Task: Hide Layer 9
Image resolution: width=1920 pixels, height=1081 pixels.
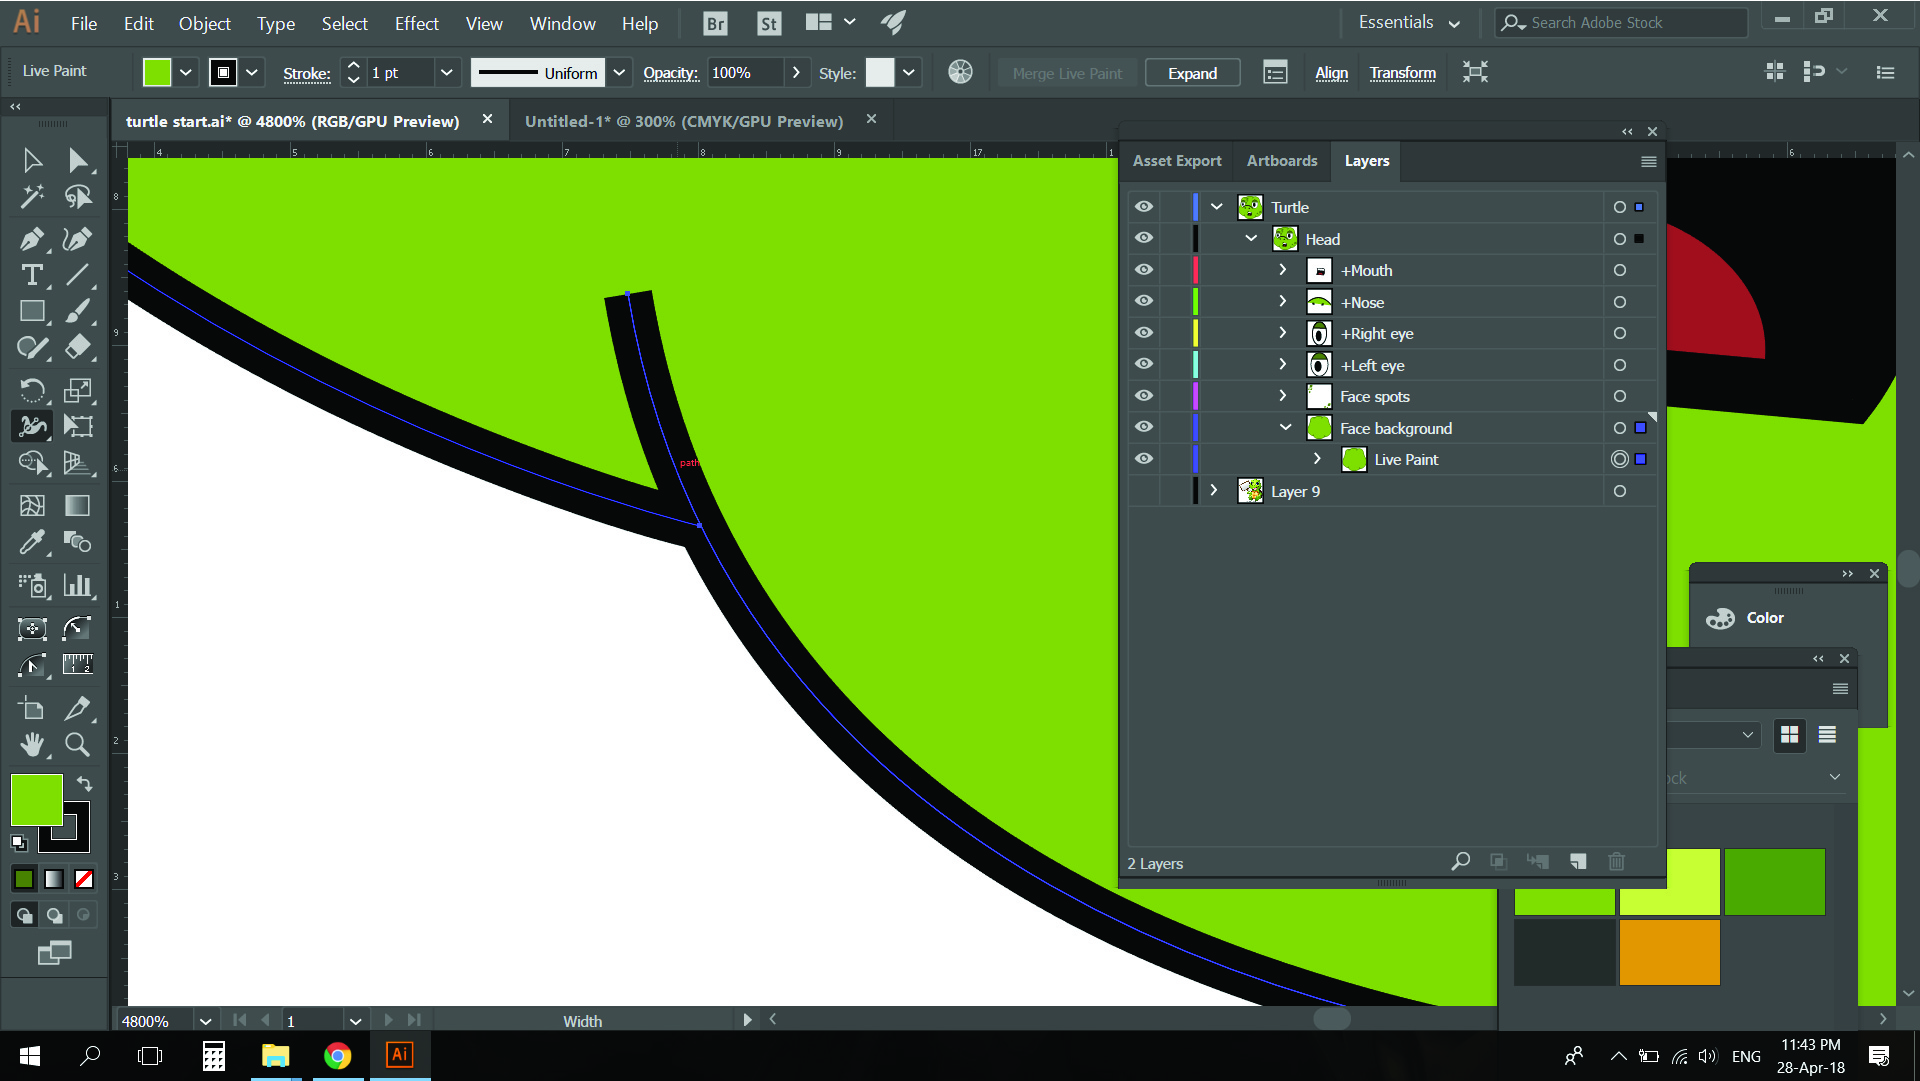Action: click(1143, 490)
